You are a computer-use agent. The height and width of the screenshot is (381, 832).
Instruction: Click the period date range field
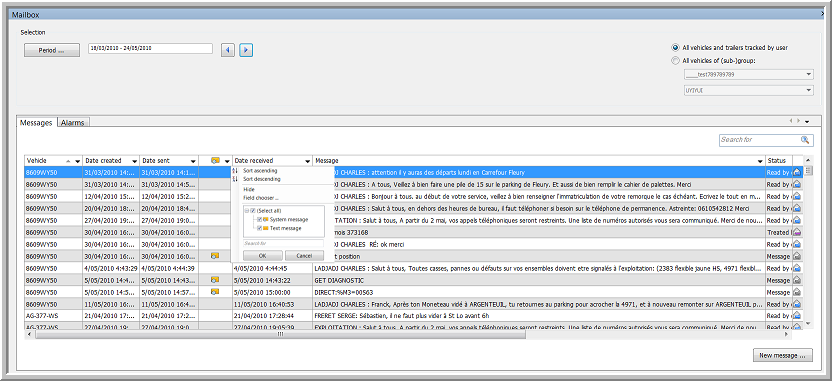point(150,49)
